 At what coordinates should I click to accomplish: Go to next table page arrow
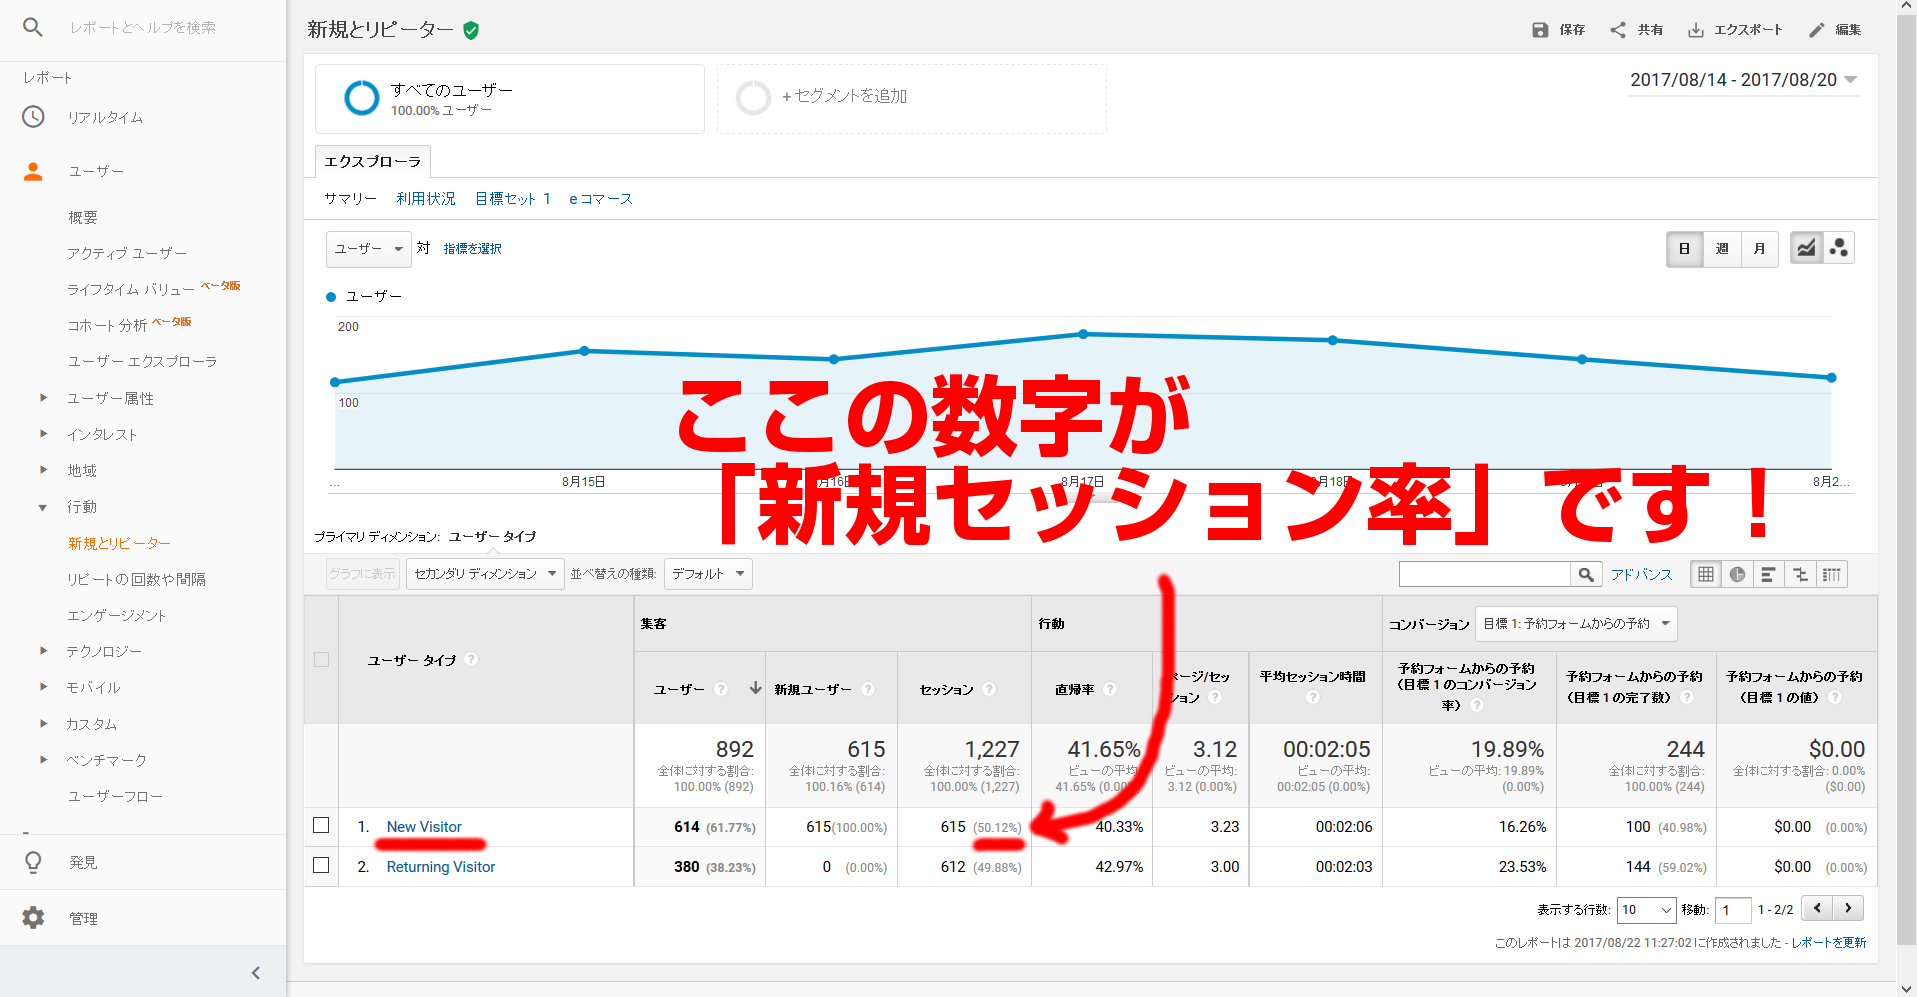(x=1848, y=908)
